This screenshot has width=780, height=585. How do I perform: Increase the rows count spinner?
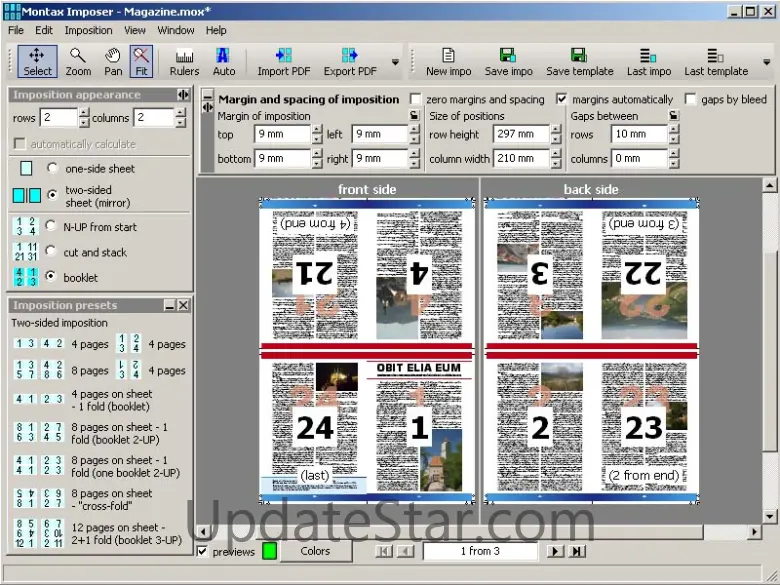(84, 112)
